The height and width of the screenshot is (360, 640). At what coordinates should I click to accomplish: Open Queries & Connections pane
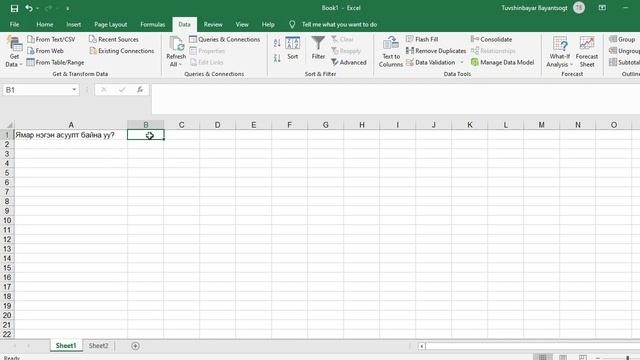coord(224,39)
